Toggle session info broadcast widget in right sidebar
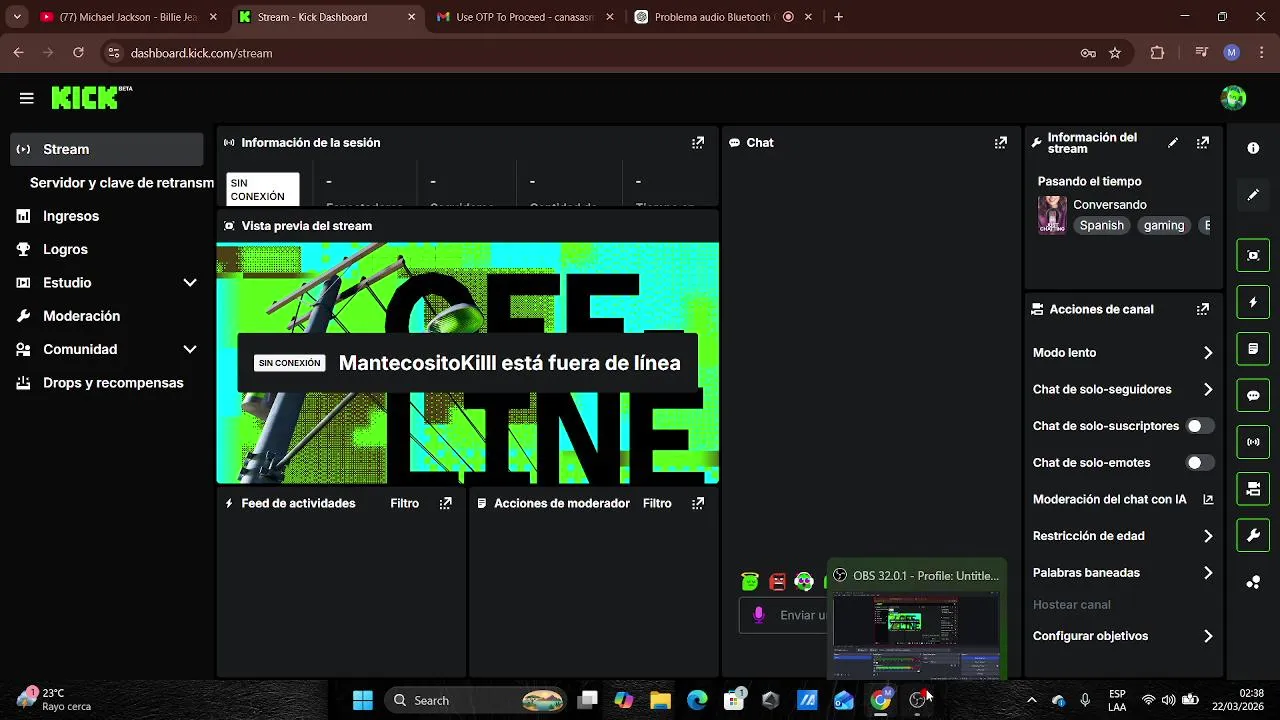The width and height of the screenshot is (1280, 720). pyautogui.click(x=1253, y=442)
